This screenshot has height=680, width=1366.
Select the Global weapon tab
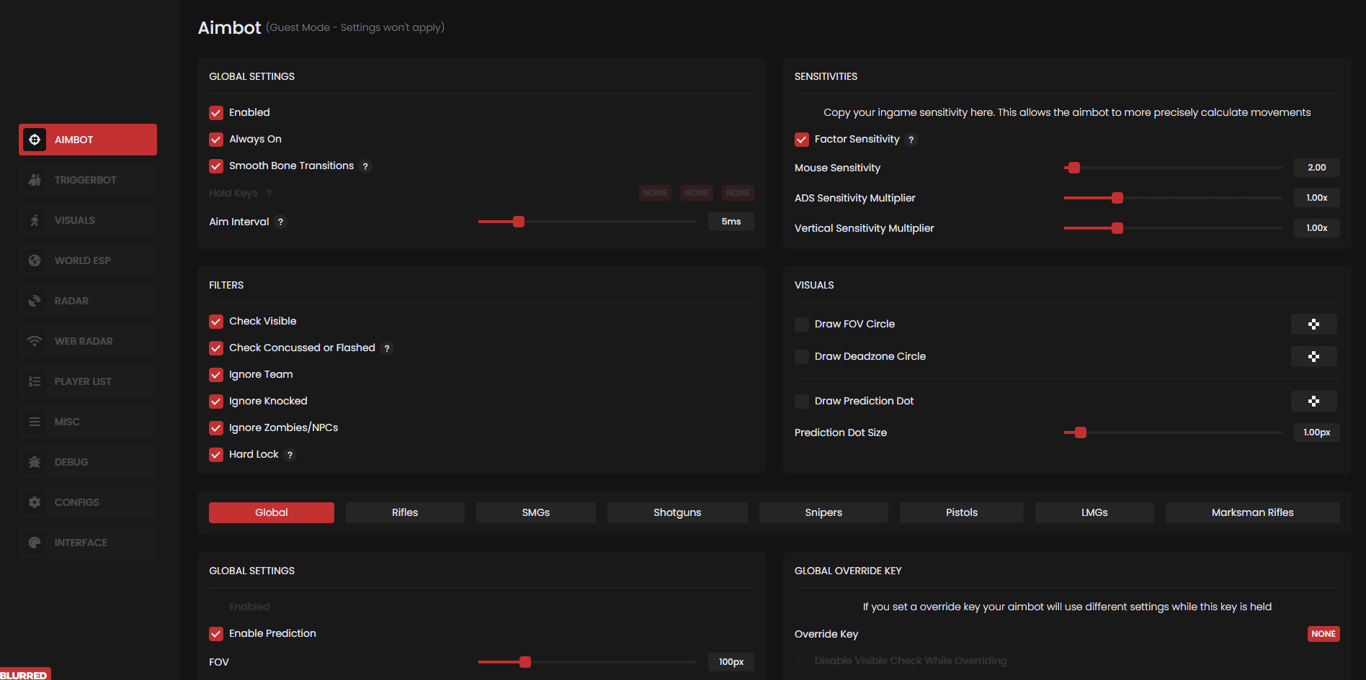pos(271,512)
